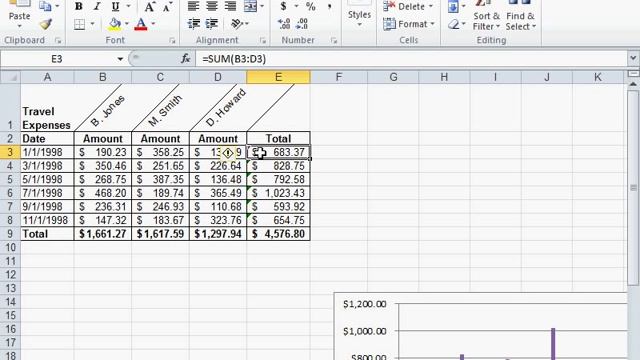Image resolution: width=640 pixels, height=360 pixels.
Task: Click in the formula bar showing =SUM(B3:D3)
Action: (411, 59)
